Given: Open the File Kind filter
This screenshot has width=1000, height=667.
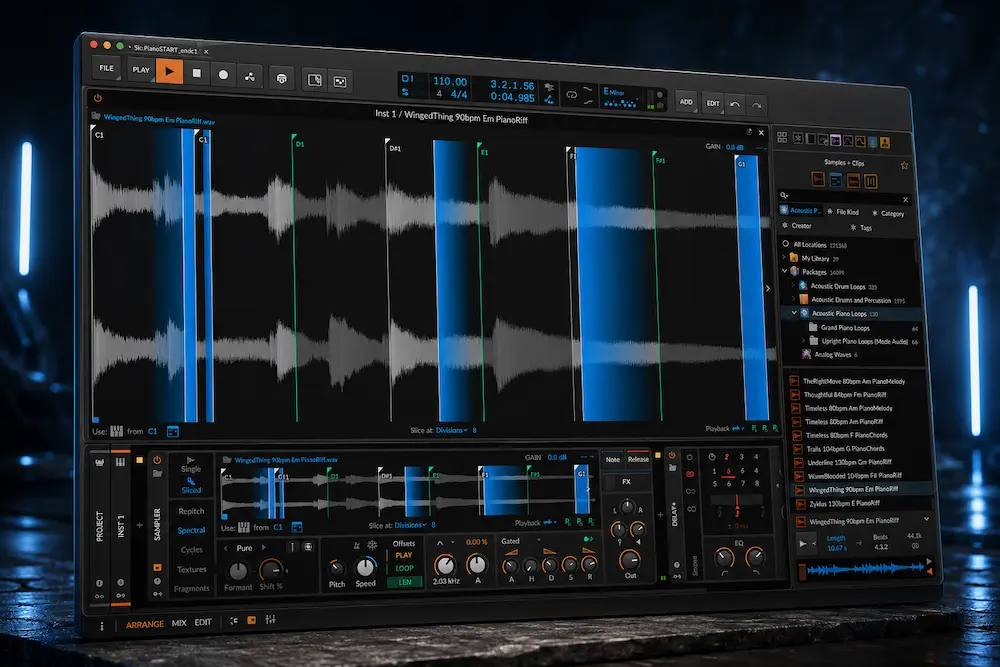Looking at the screenshot, I should click(x=843, y=212).
